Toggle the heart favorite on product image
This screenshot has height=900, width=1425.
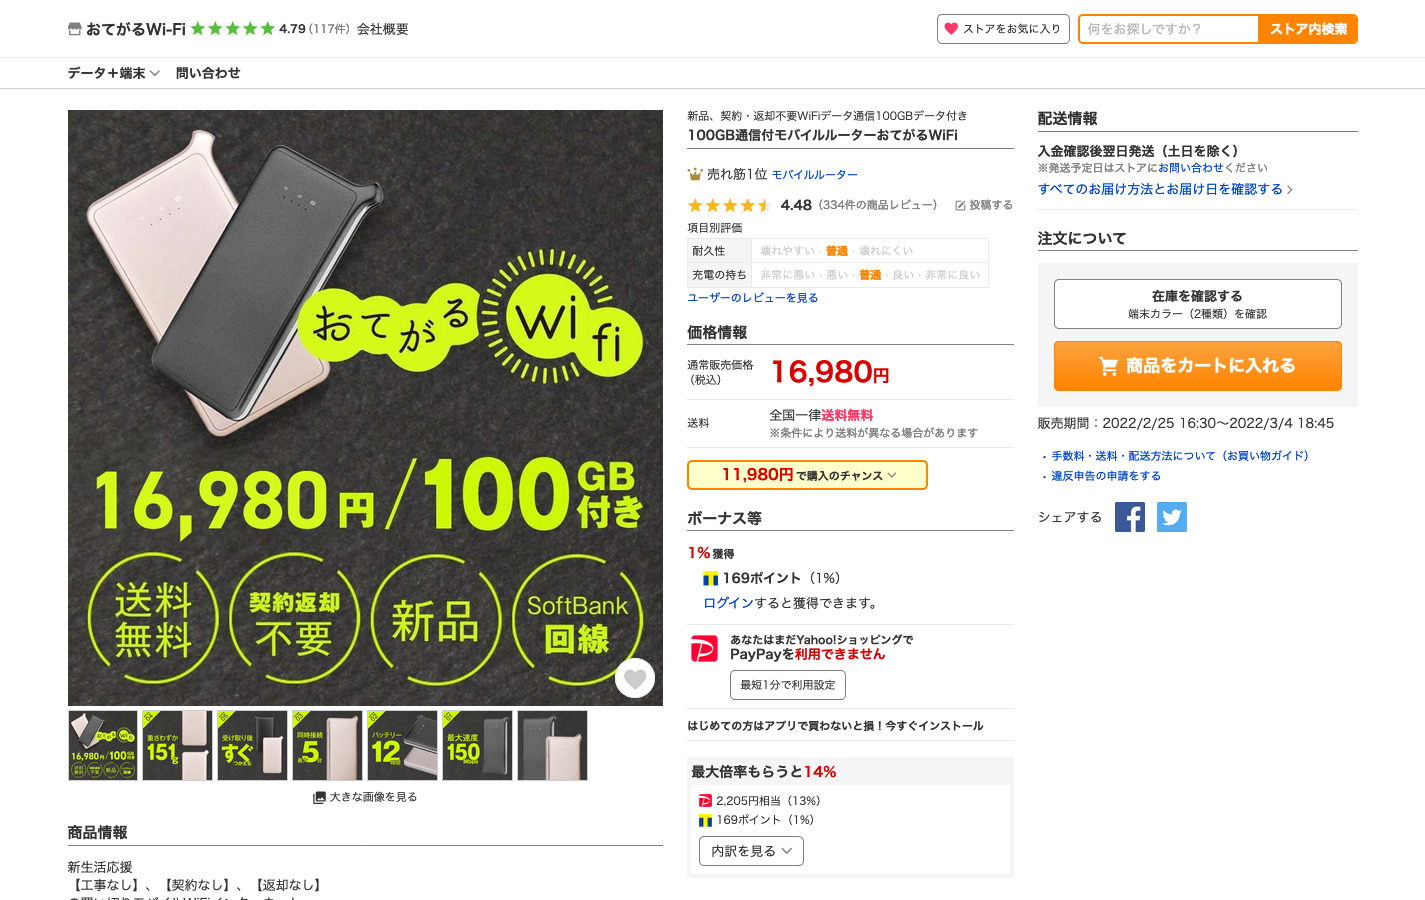[635, 678]
